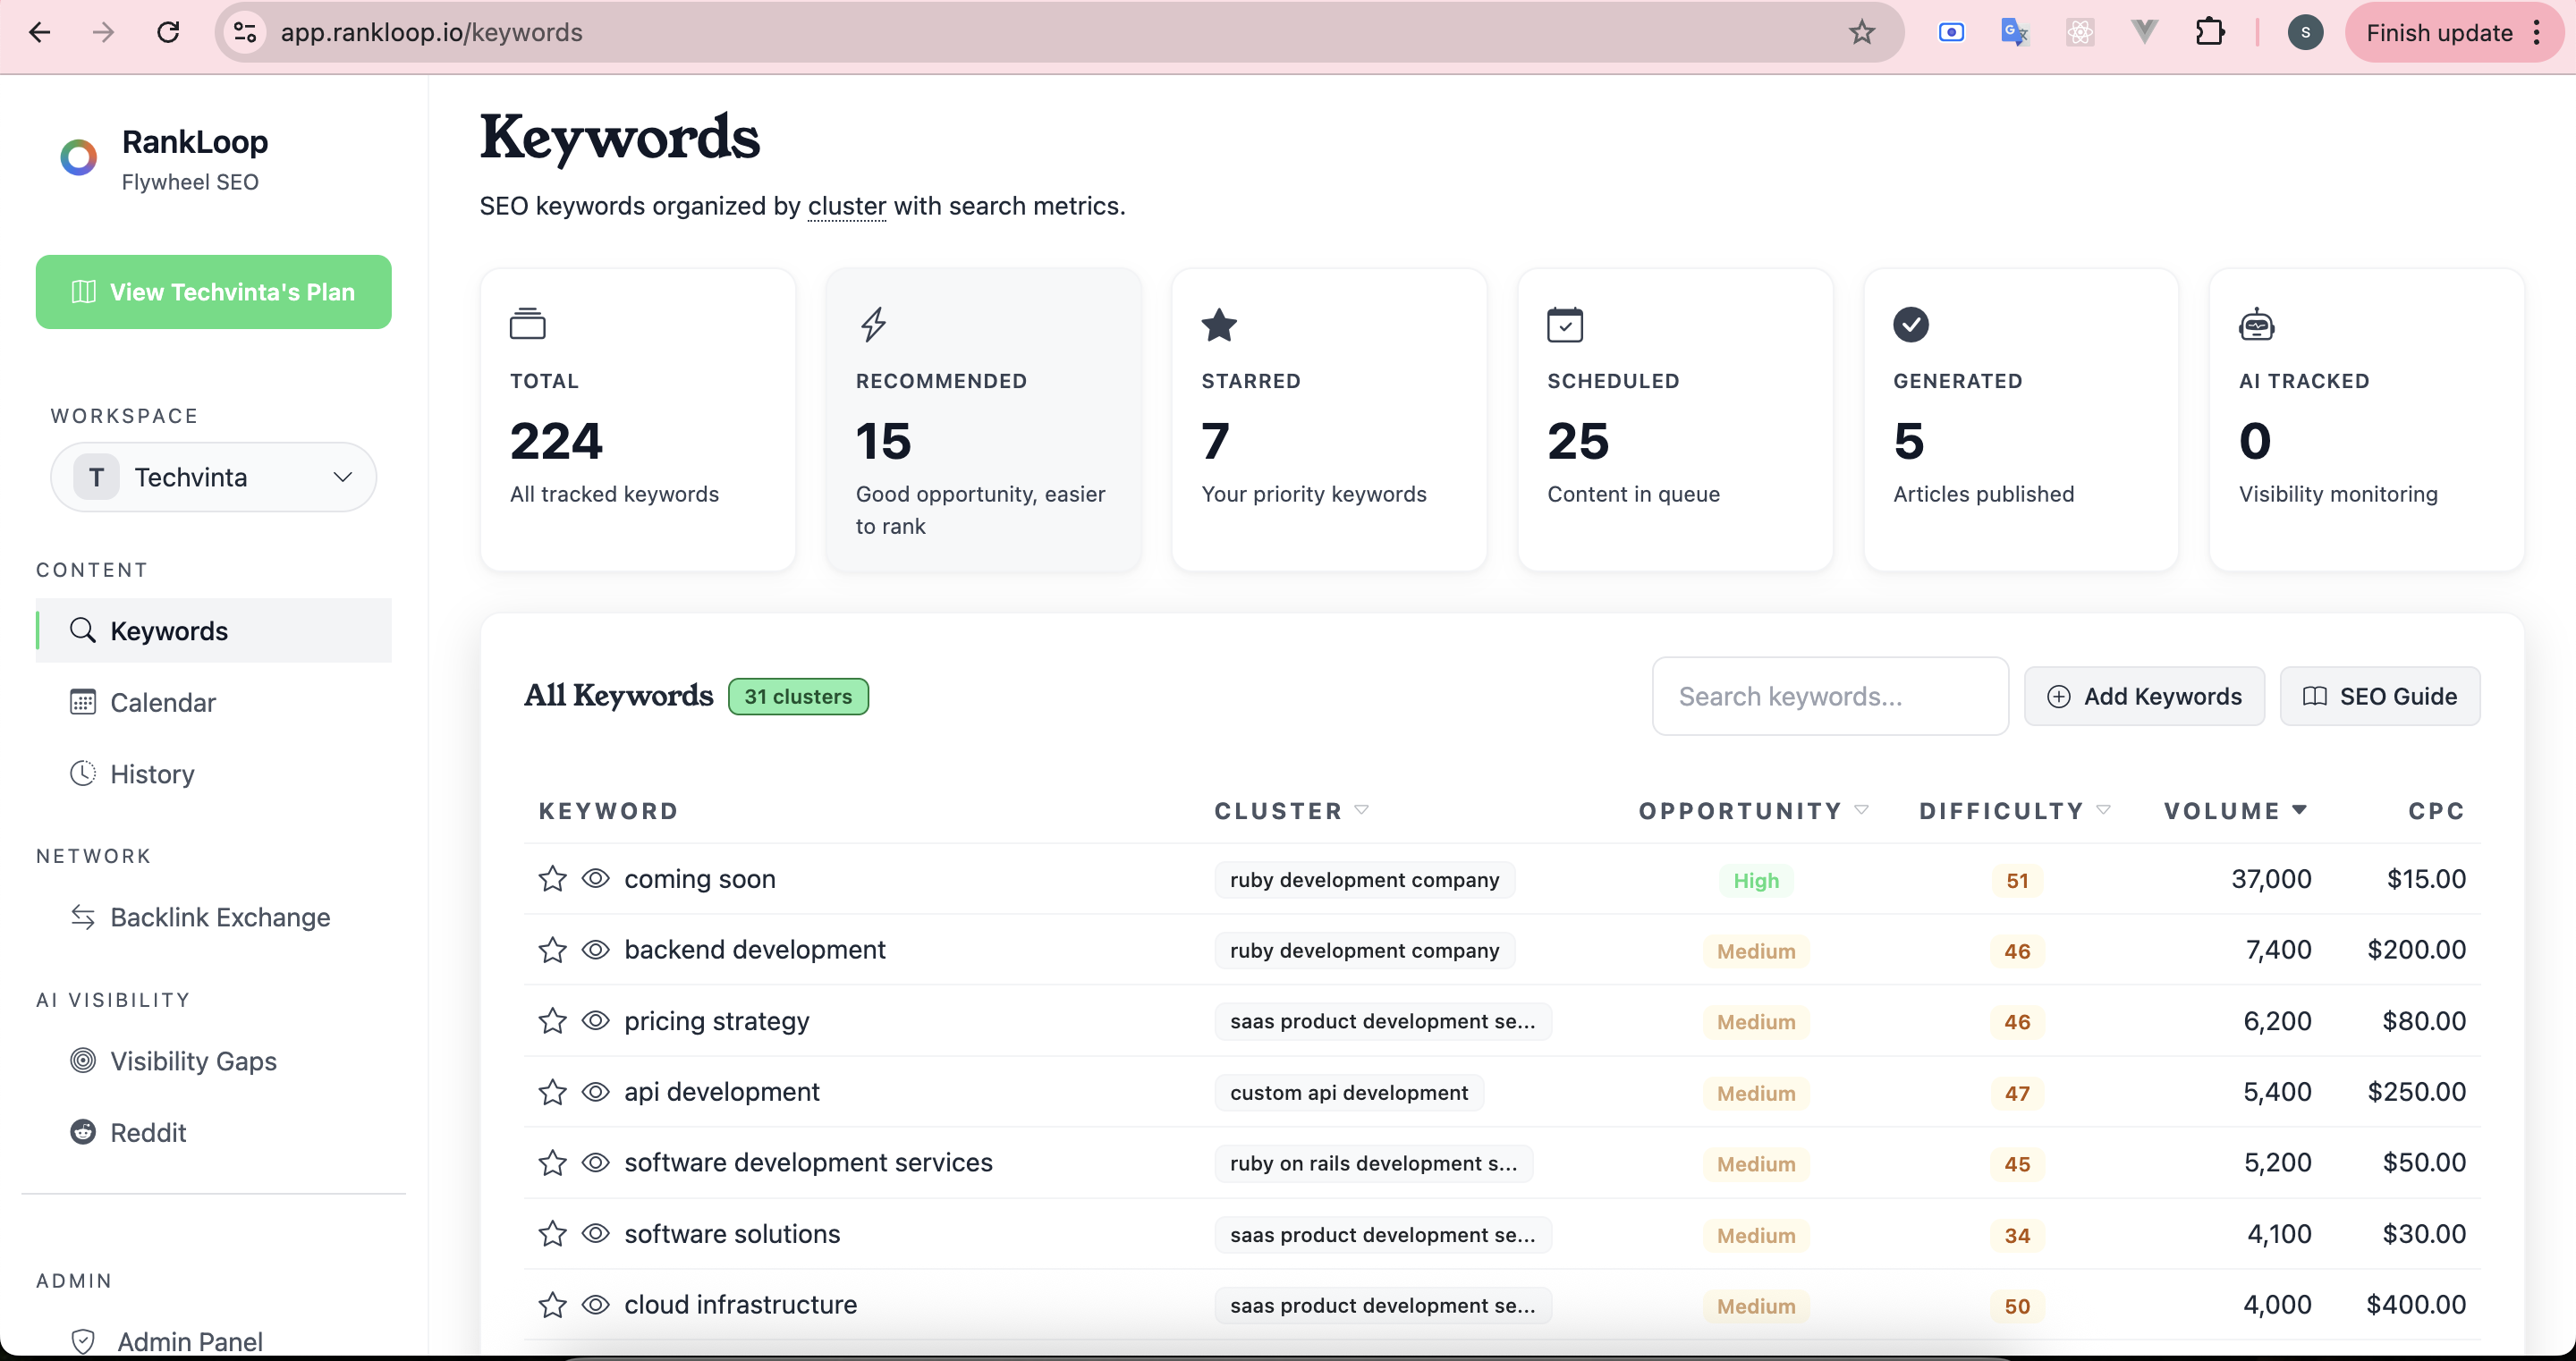This screenshot has height=1361, width=2576.
Task: Click the RankLoop logo icon
Action: pos(78,157)
